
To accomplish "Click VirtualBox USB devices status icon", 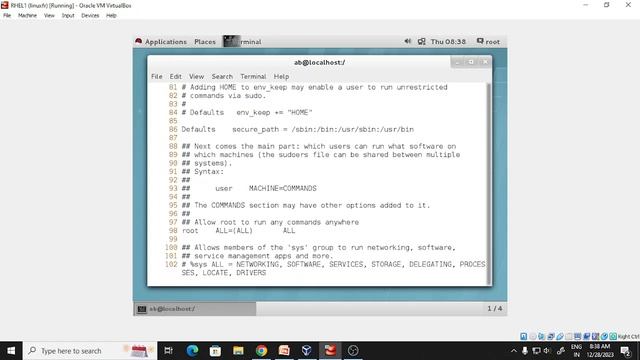I will (x=560, y=336).
